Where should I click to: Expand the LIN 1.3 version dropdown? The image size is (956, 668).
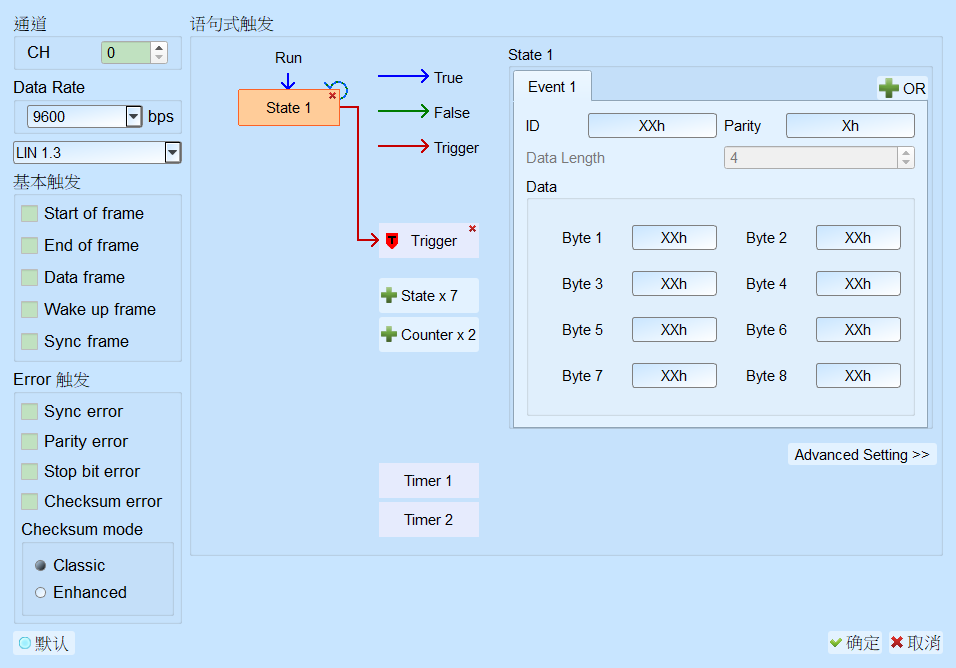[x=173, y=152]
